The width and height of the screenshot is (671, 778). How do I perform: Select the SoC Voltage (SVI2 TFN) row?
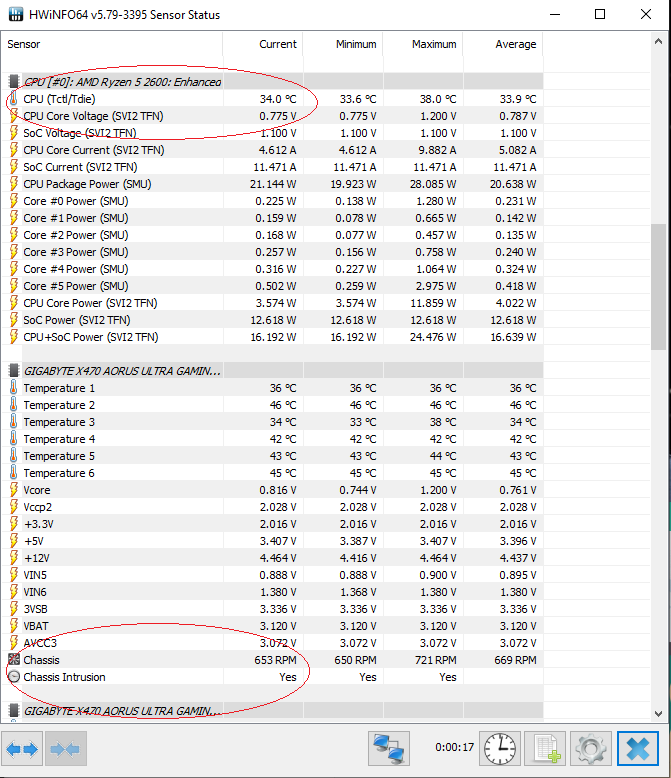pos(272,132)
